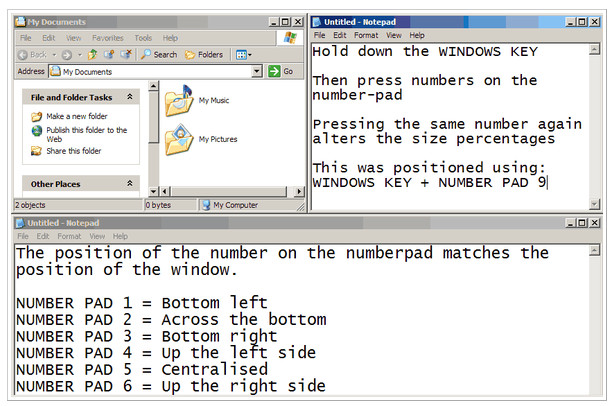Click up scroll arrow in bottom Notepad

594,250
